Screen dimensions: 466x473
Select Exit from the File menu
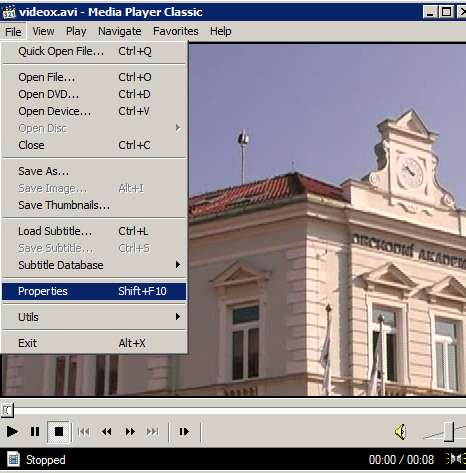coord(94,343)
